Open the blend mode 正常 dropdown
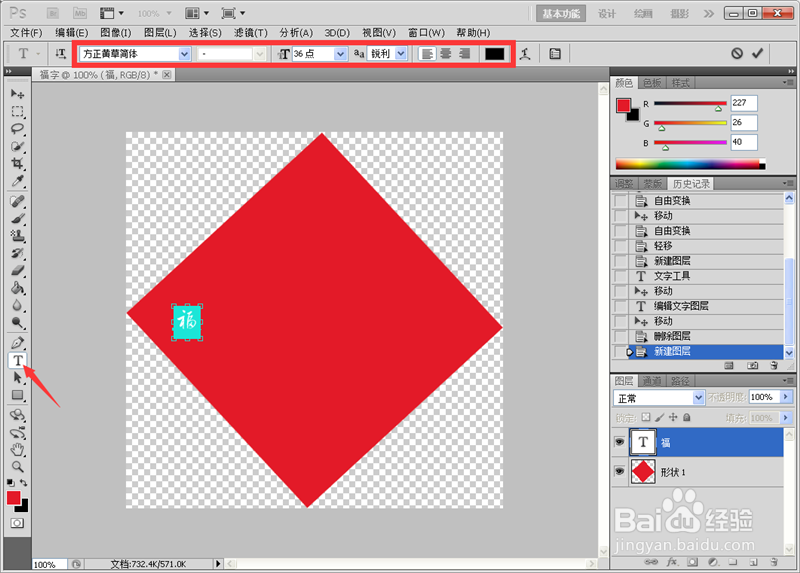This screenshot has height=573, width=800. pos(698,397)
